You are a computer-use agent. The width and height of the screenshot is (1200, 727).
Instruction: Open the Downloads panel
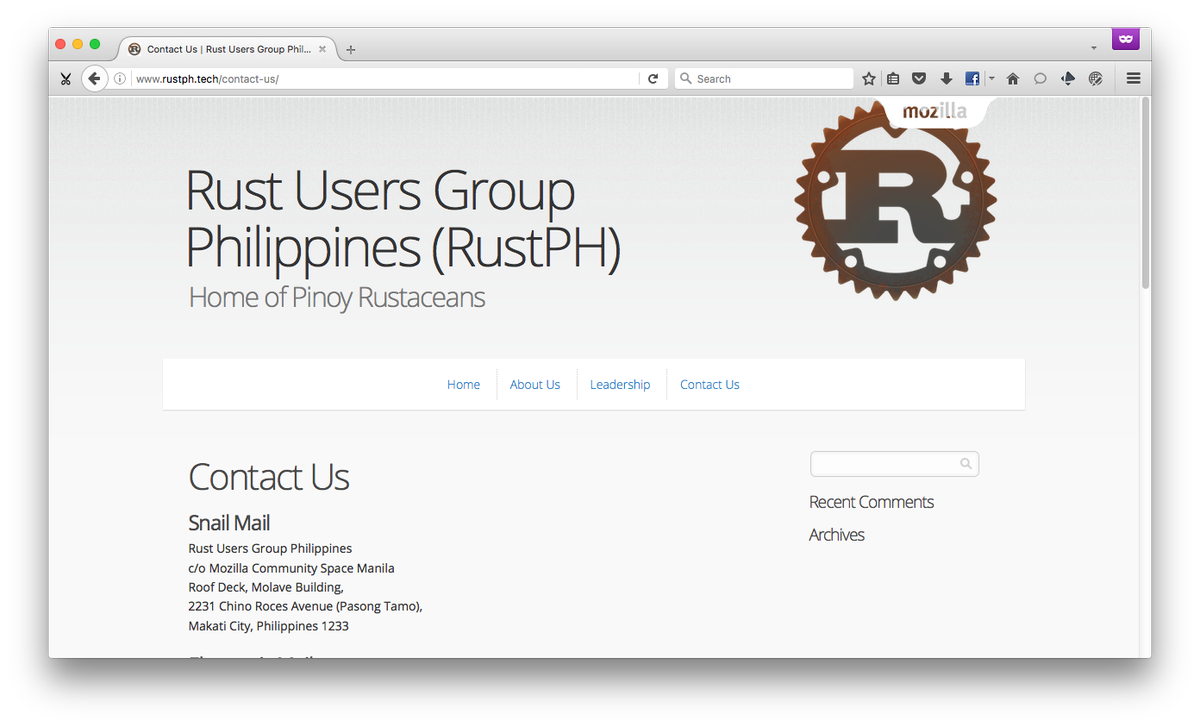click(x=946, y=78)
